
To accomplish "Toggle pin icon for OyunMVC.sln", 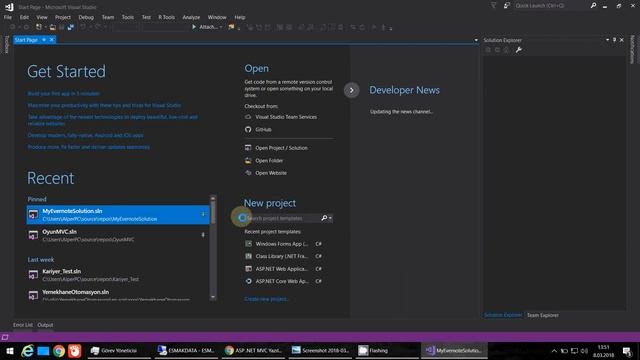I will pyautogui.click(x=203, y=235).
